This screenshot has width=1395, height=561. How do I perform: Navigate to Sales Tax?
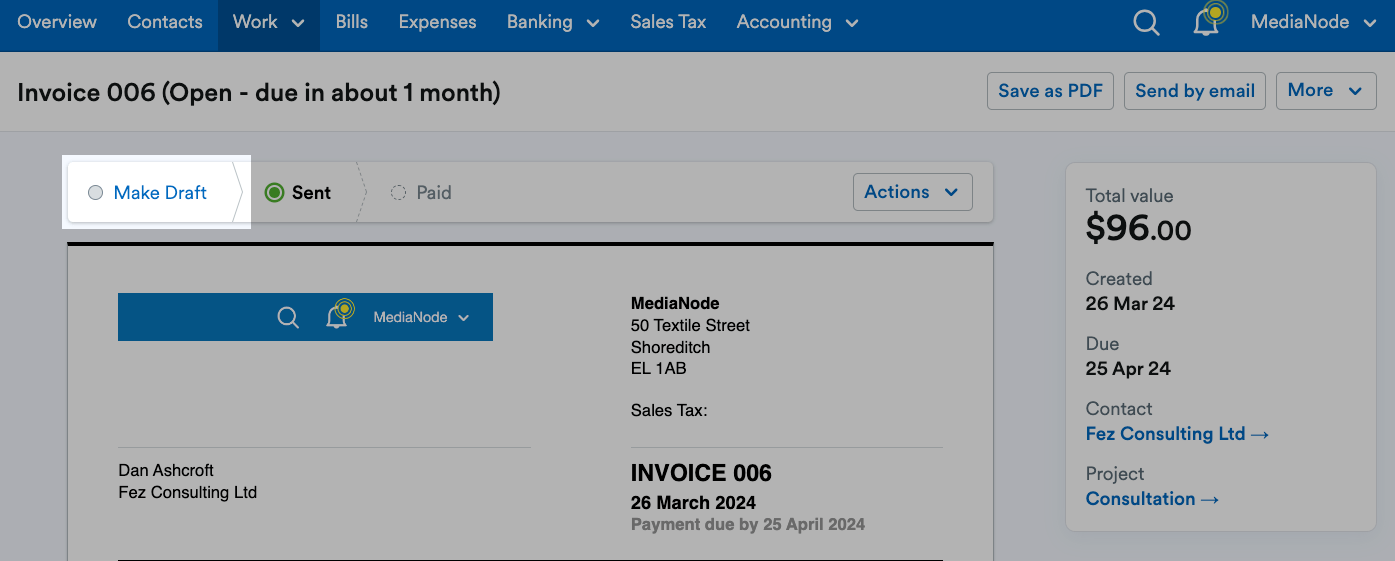(x=668, y=22)
